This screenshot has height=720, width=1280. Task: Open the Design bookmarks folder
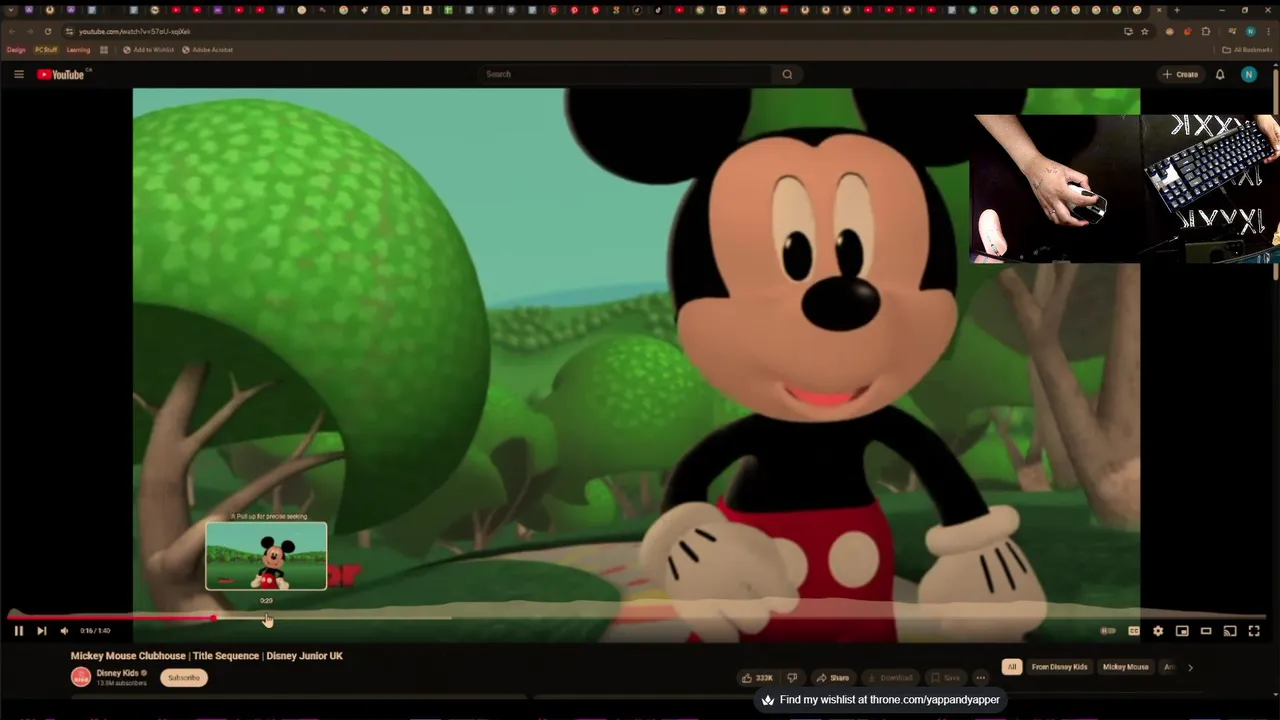[x=15, y=50]
